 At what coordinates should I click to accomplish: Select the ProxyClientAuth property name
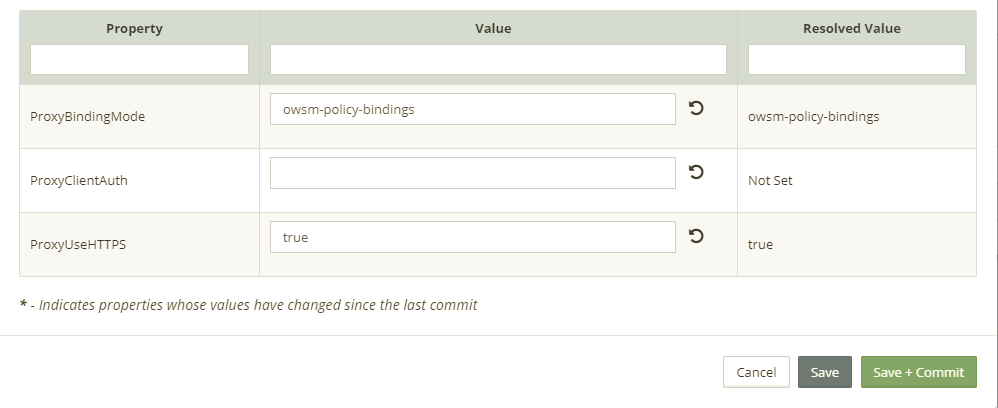point(79,180)
